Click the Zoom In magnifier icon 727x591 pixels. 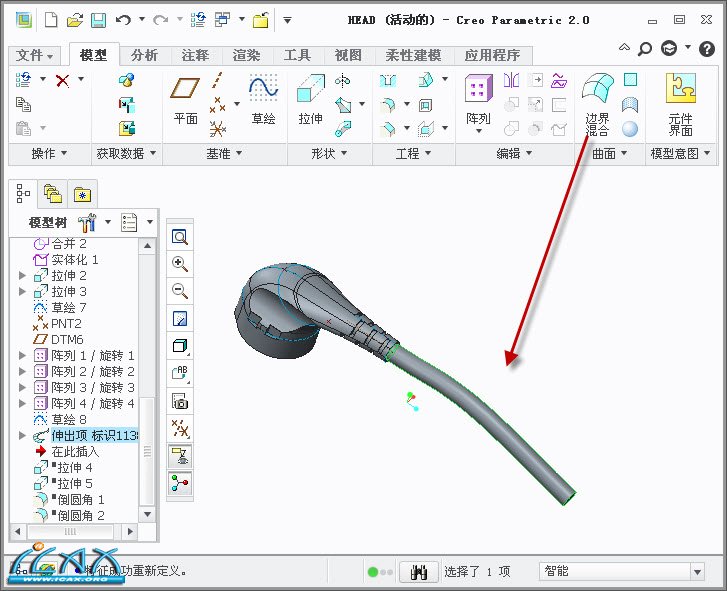coord(180,264)
